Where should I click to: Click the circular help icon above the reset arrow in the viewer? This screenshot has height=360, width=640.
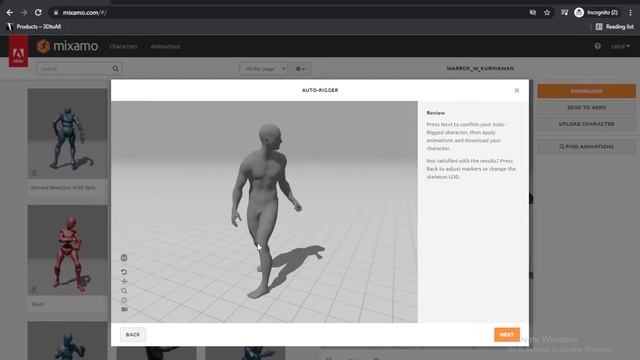(x=124, y=258)
